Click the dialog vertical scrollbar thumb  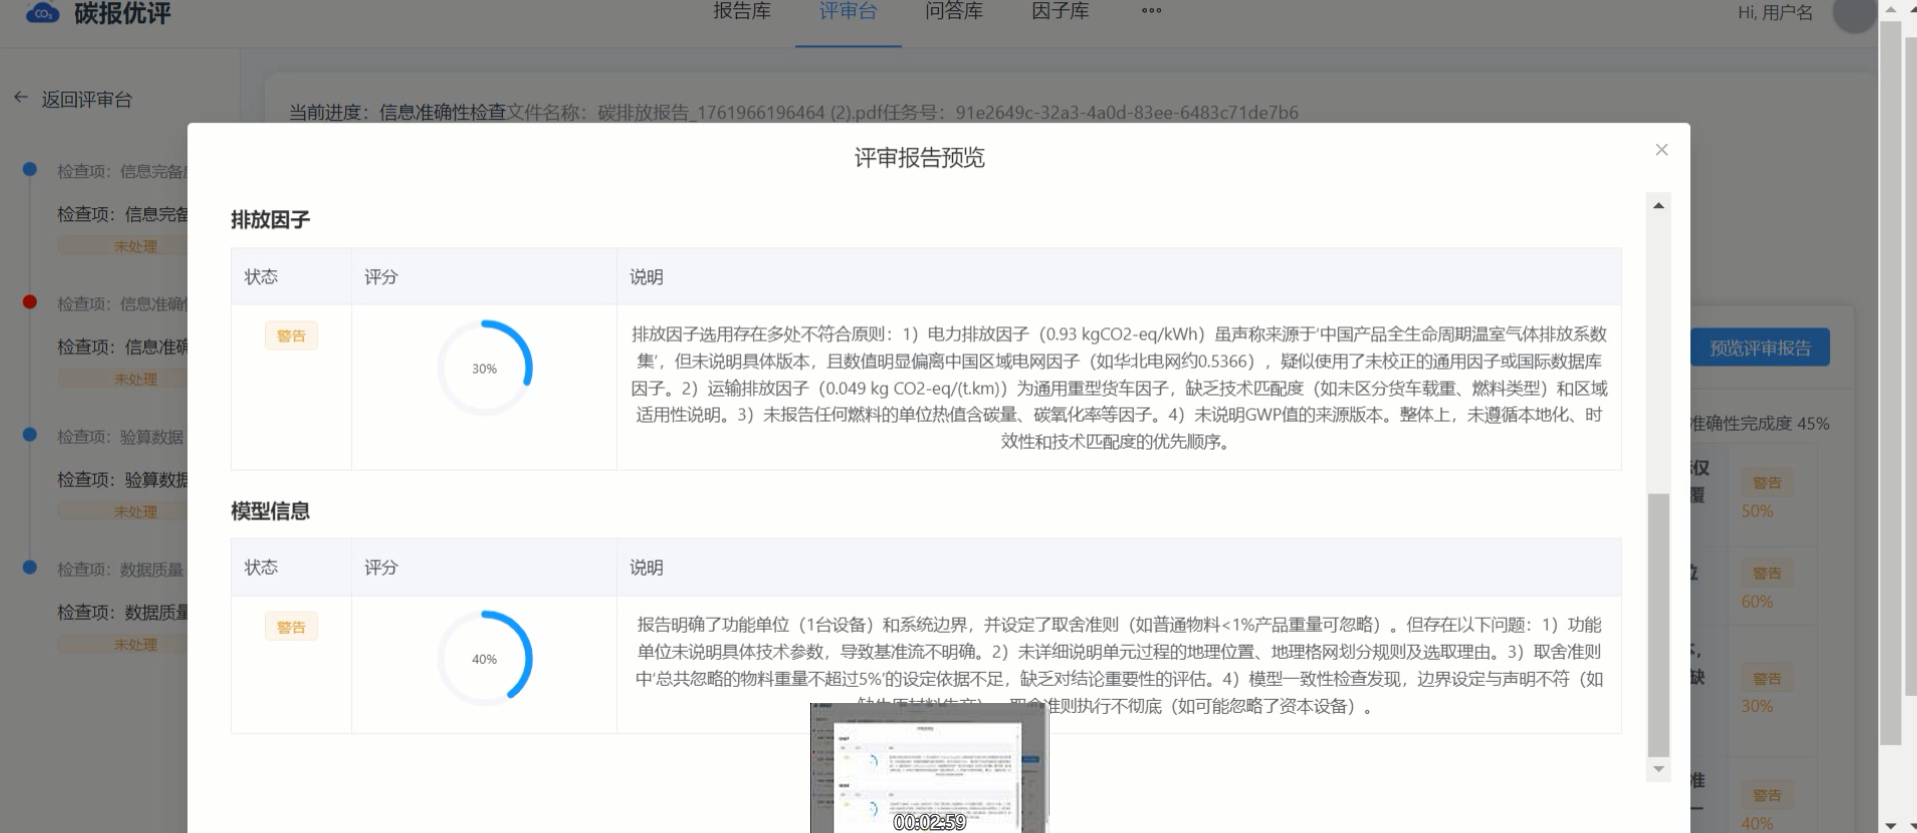click(1658, 624)
